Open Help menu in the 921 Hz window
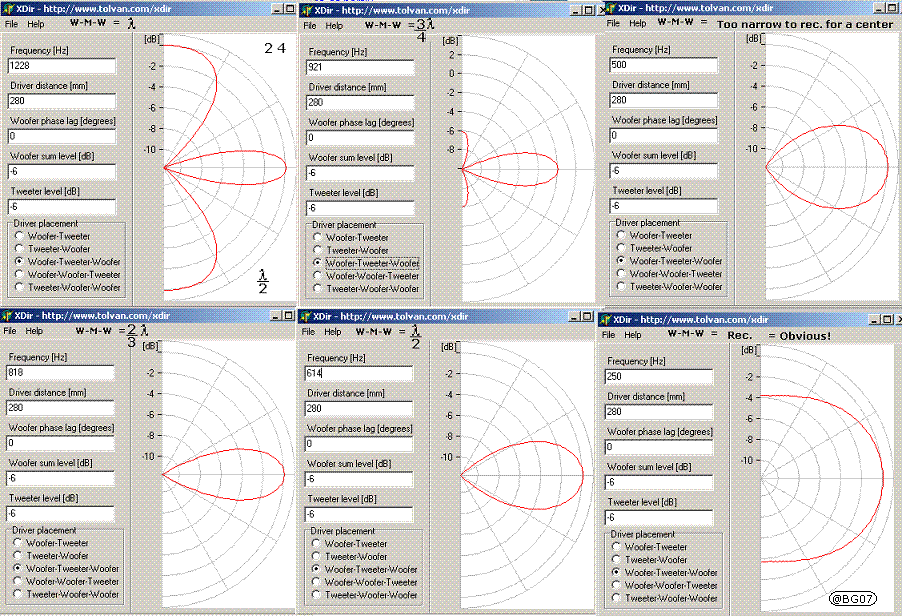This screenshot has height=616, width=903. pos(334,26)
